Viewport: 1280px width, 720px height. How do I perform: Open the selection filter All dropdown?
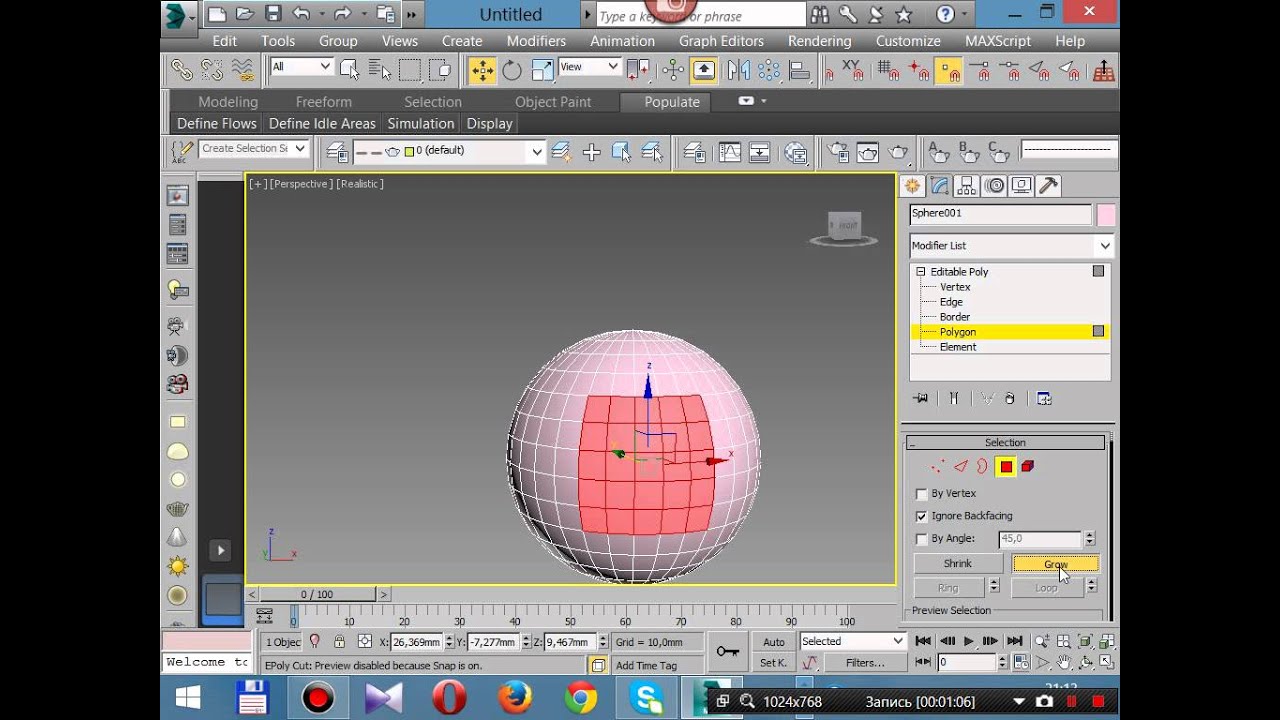[x=301, y=67]
